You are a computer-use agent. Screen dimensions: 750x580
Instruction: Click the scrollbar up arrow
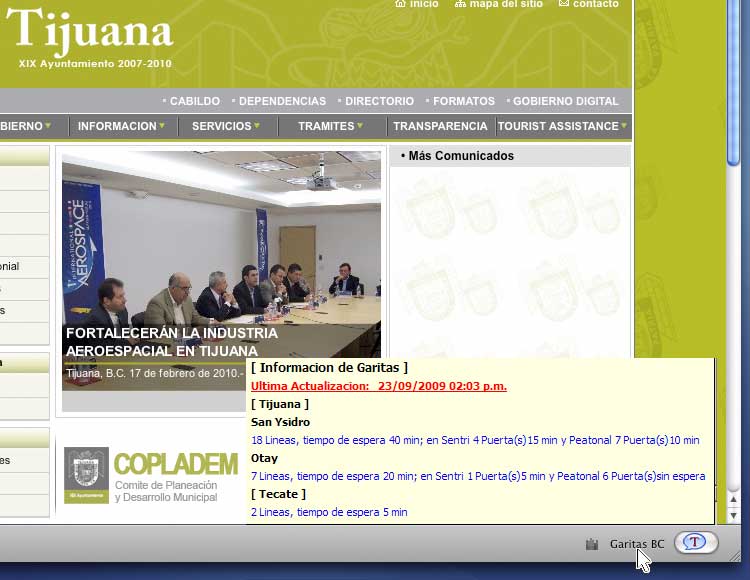click(733, 500)
